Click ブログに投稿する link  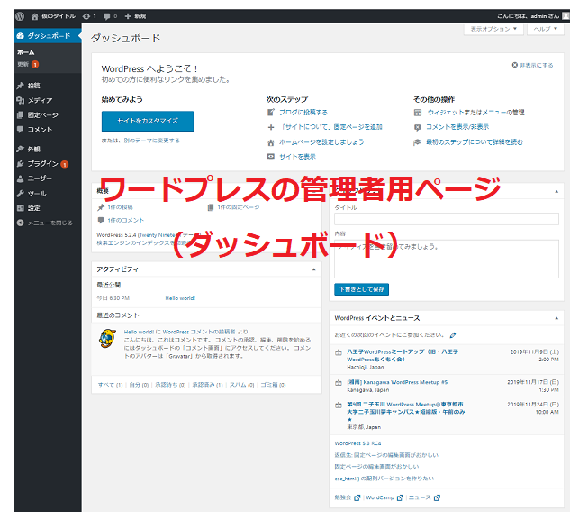point(303,112)
